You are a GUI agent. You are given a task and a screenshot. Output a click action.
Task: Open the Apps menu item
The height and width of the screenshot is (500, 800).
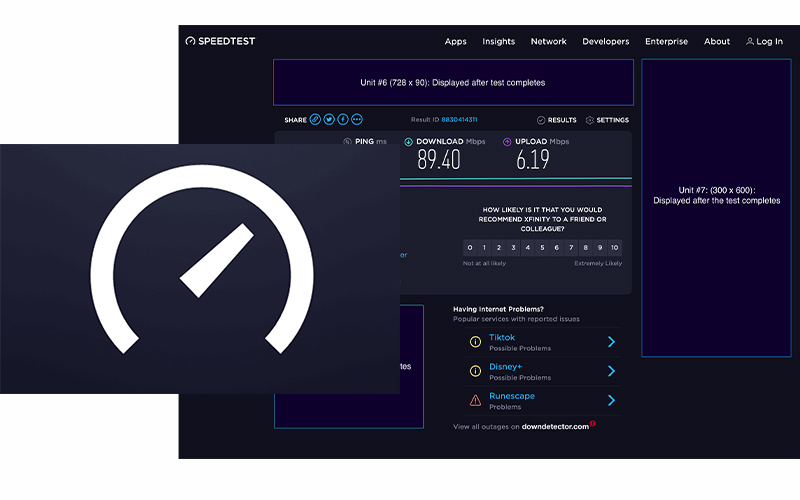pos(455,41)
